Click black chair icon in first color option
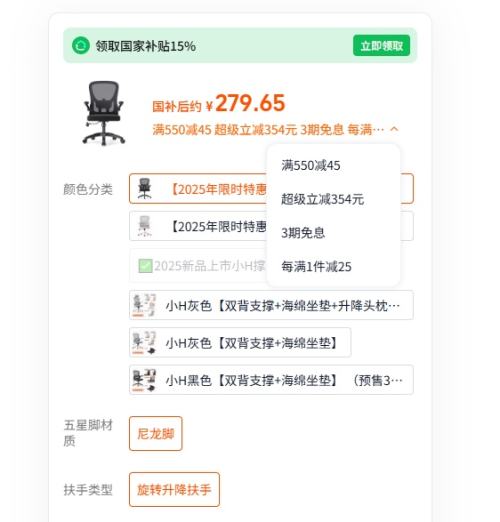This screenshot has width=500, height=522. [x=144, y=189]
